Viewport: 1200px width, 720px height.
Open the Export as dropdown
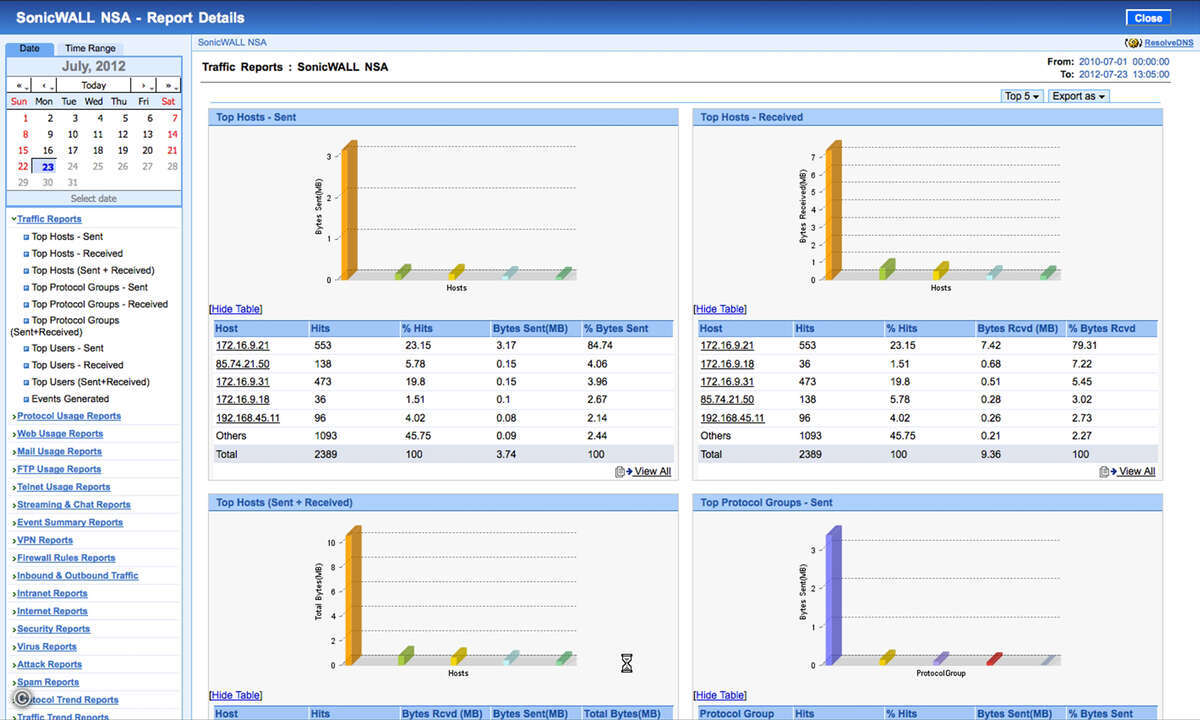point(1078,96)
